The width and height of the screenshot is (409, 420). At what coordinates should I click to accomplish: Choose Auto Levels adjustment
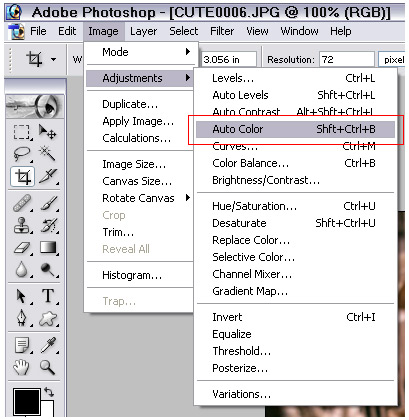point(295,95)
